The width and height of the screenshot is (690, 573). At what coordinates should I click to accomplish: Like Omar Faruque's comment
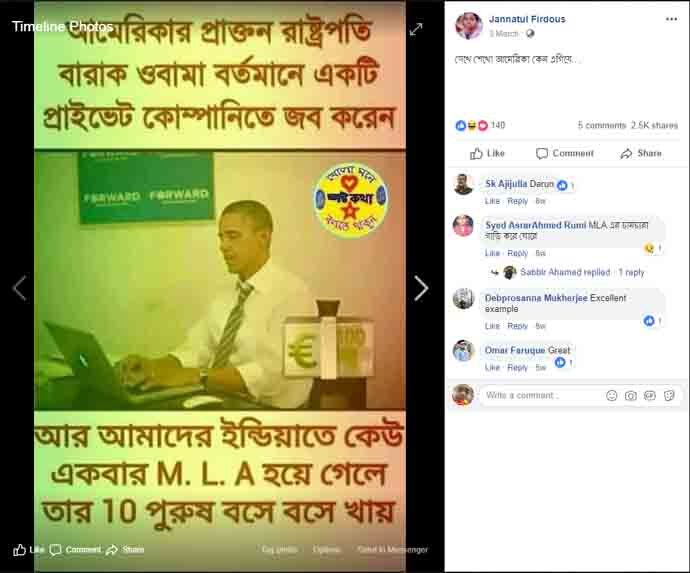pyautogui.click(x=492, y=367)
